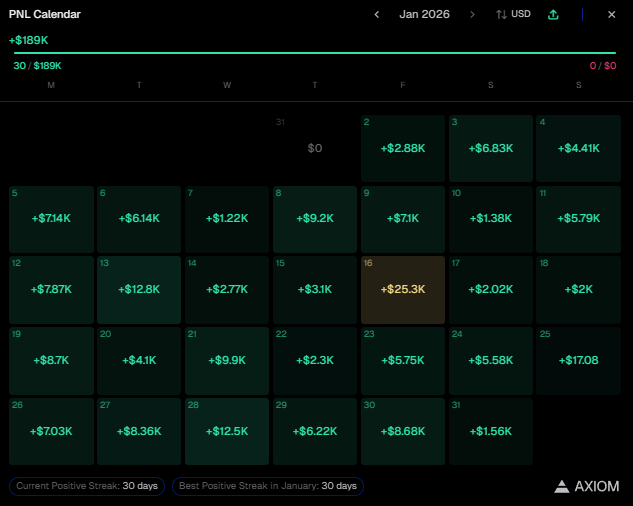Open day 4 cell +$4.41K
Viewport: 633px width, 506px height.
[x=579, y=148]
